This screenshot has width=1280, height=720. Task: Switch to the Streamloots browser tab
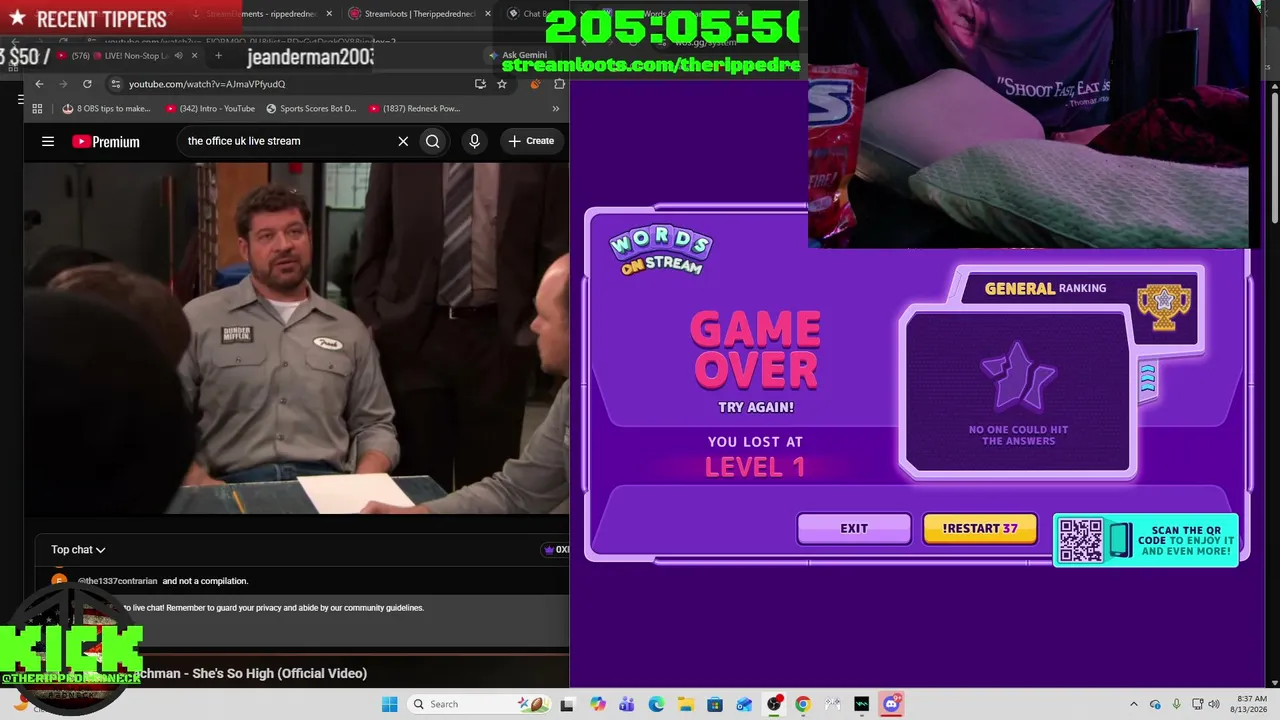(x=418, y=14)
